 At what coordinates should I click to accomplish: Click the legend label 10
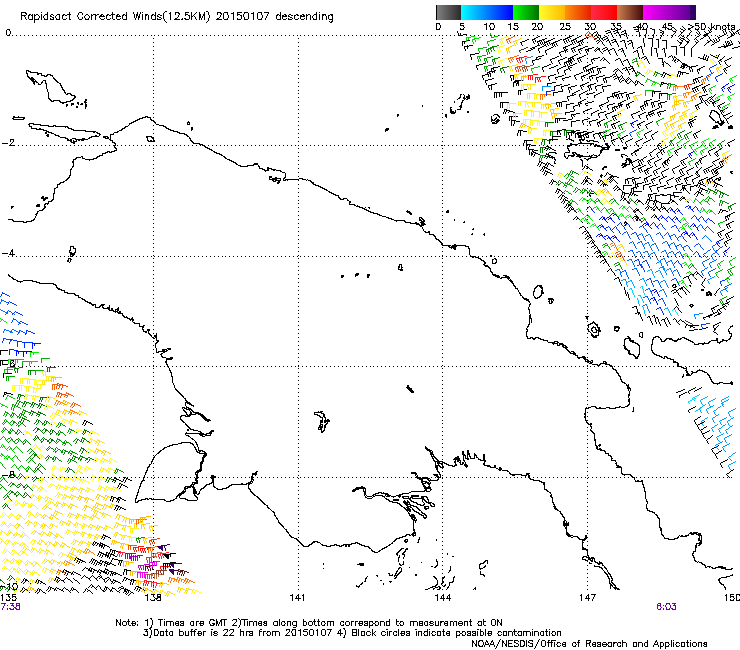(489, 27)
